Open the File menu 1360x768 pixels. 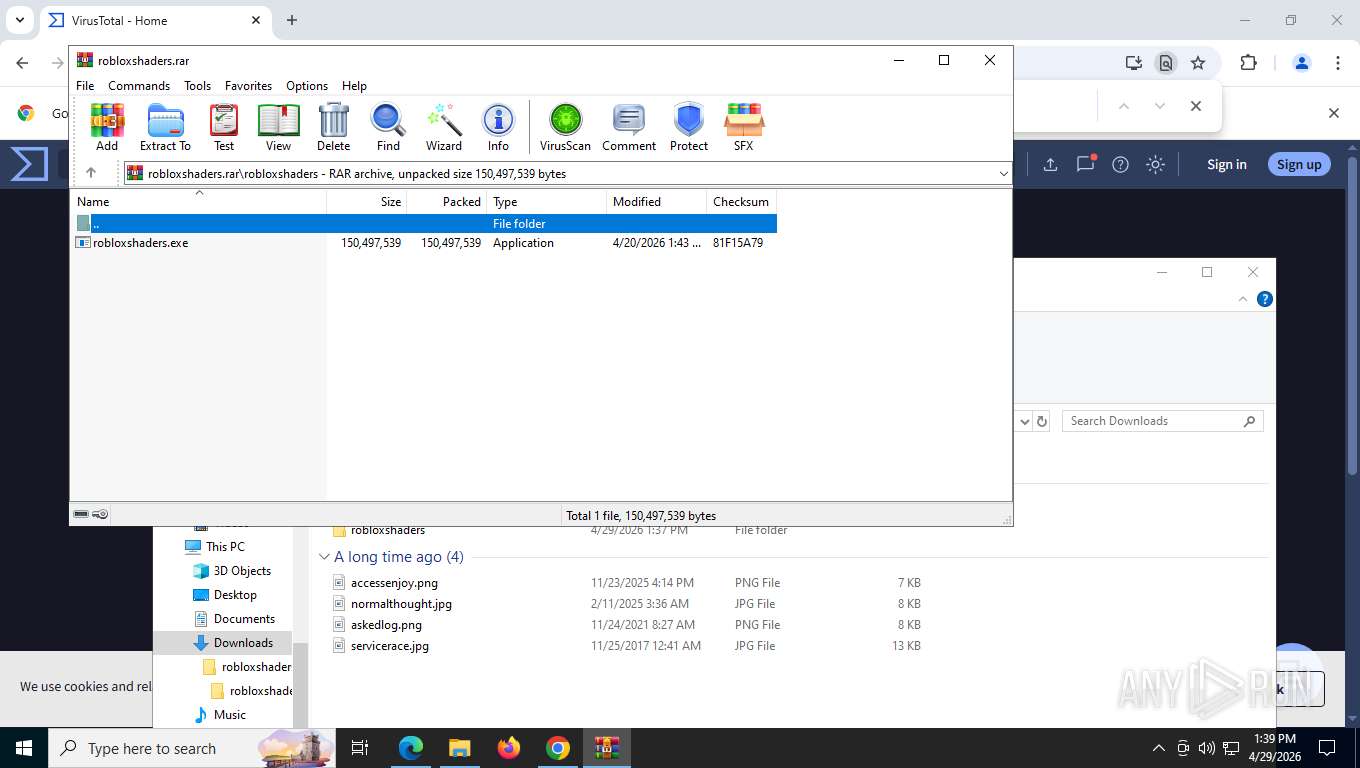(85, 86)
